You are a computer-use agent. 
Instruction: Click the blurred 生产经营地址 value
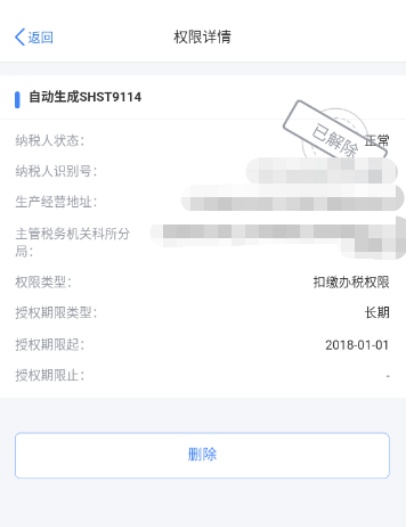pyautogui.click(x=292, y=198)
